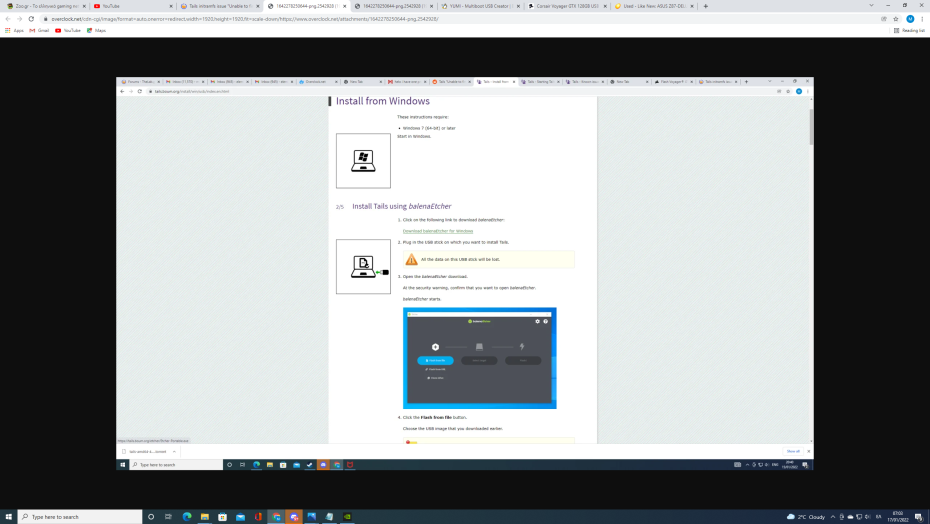Open File Explorer from the taskbar

point(204,517)
